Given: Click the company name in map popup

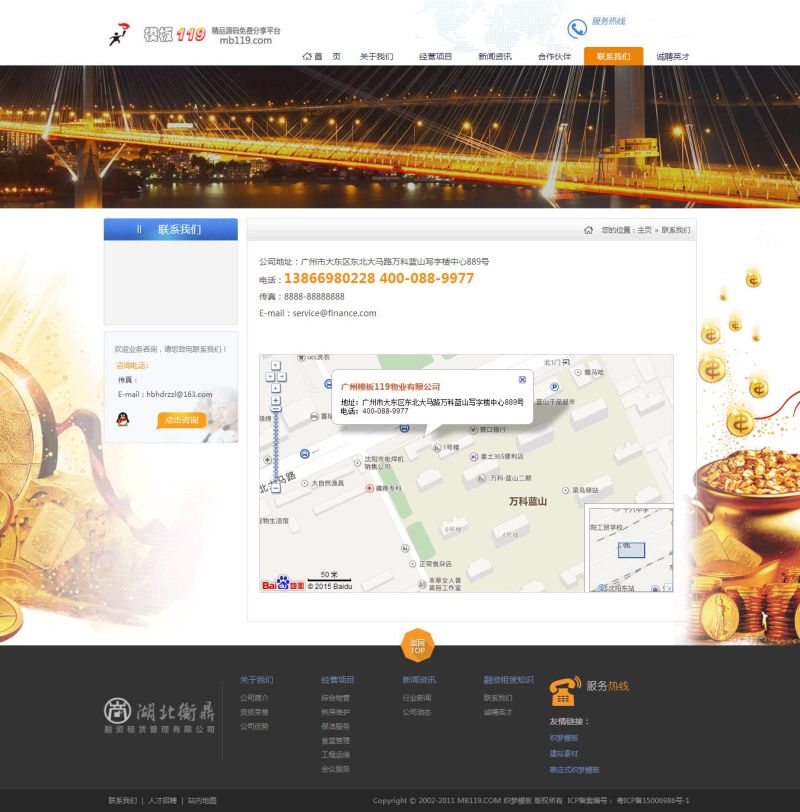Looking at the screenshot, I should pos(390,387).
